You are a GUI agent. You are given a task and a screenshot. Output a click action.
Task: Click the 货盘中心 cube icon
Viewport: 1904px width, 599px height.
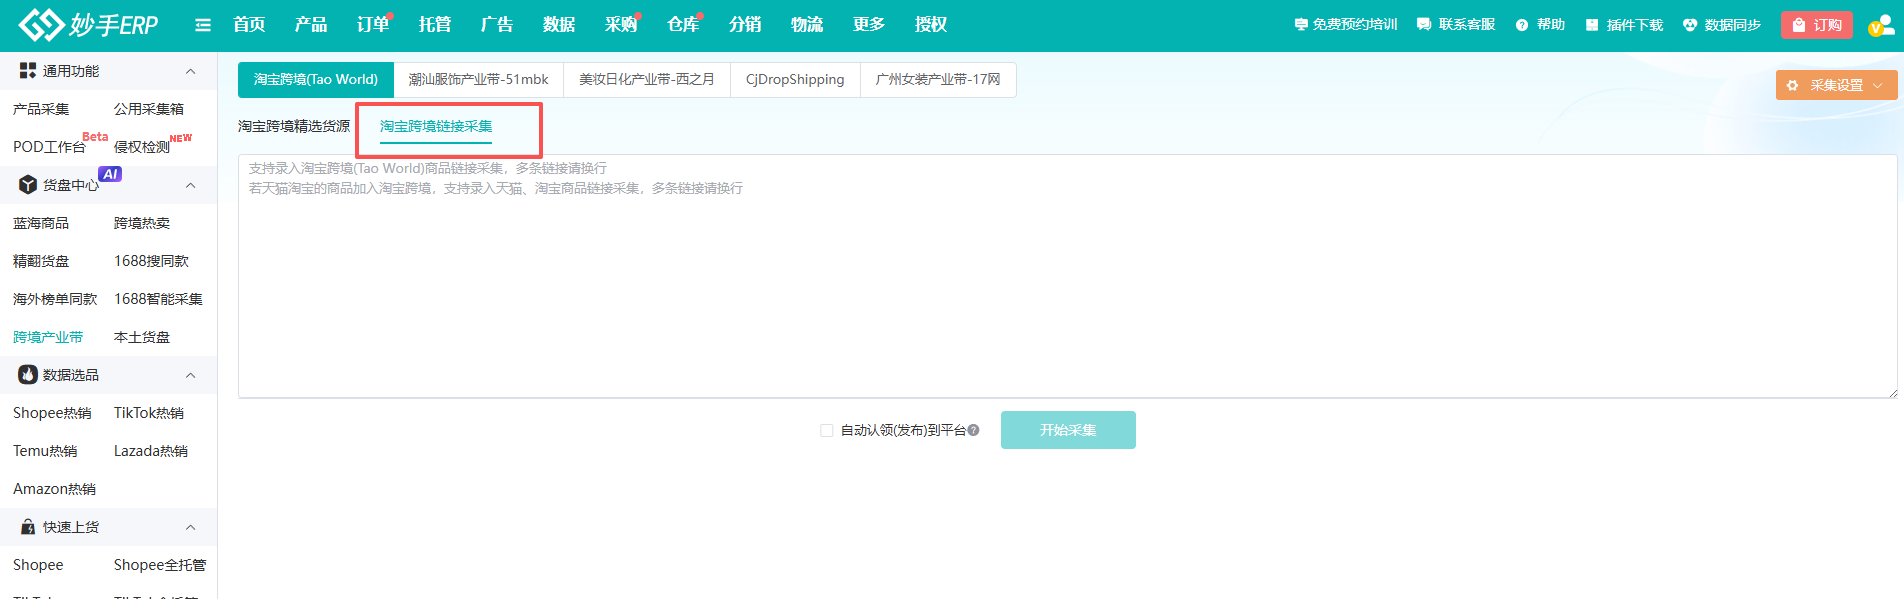click(28, 185)
